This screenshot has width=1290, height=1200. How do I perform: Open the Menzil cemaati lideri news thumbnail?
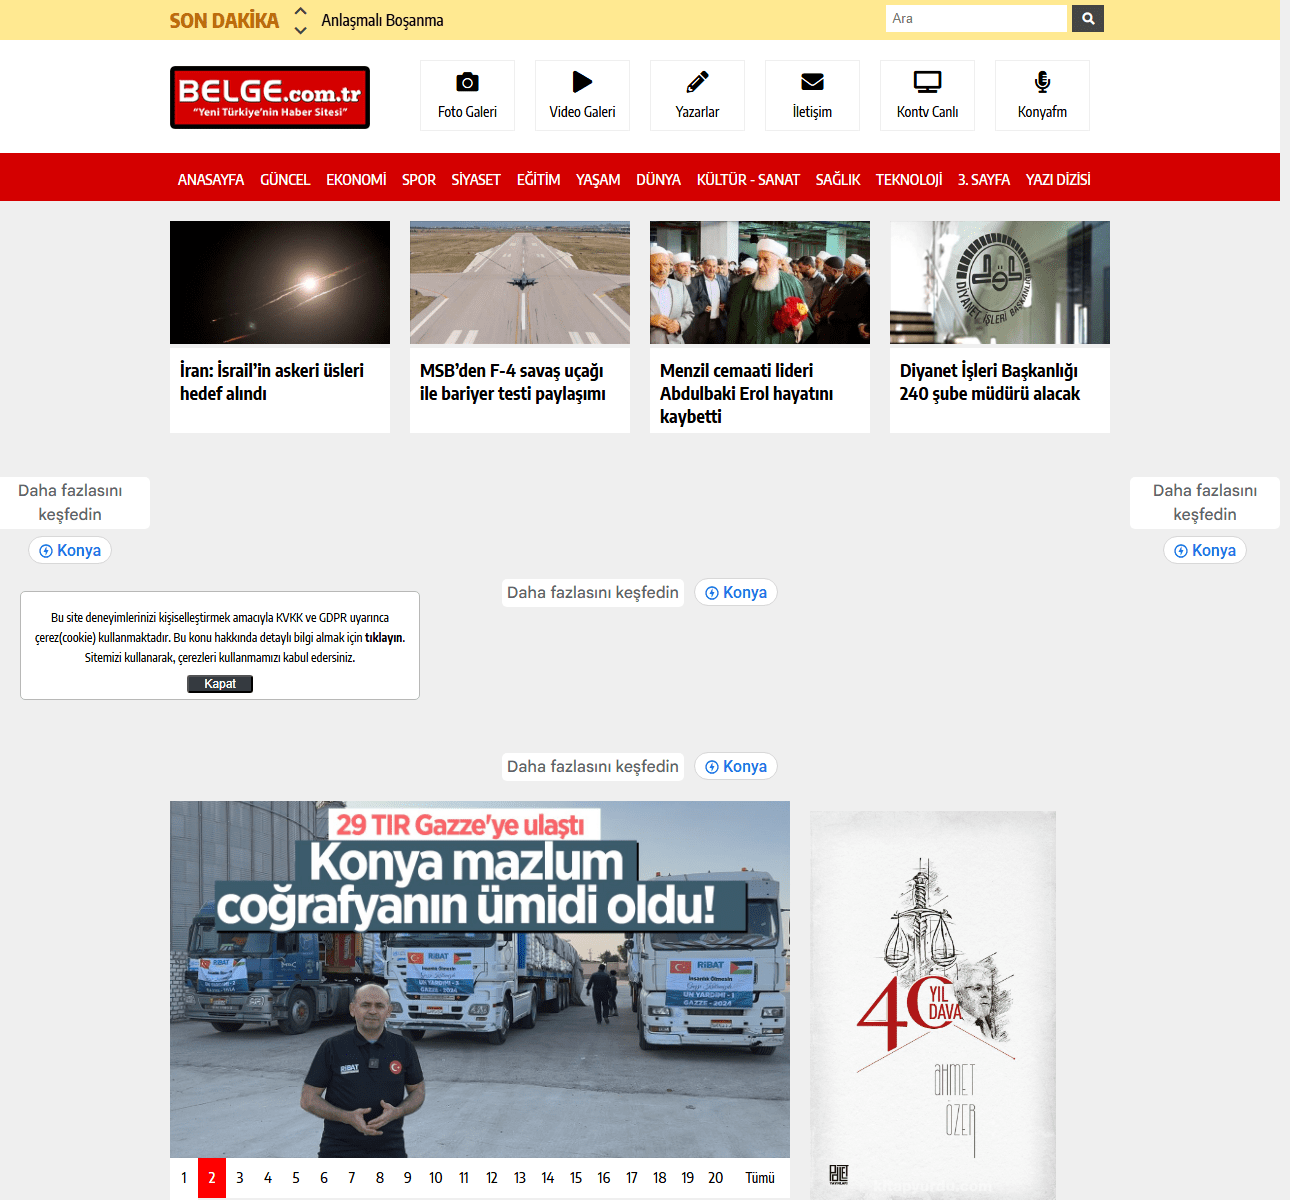(x=760, y=282)
